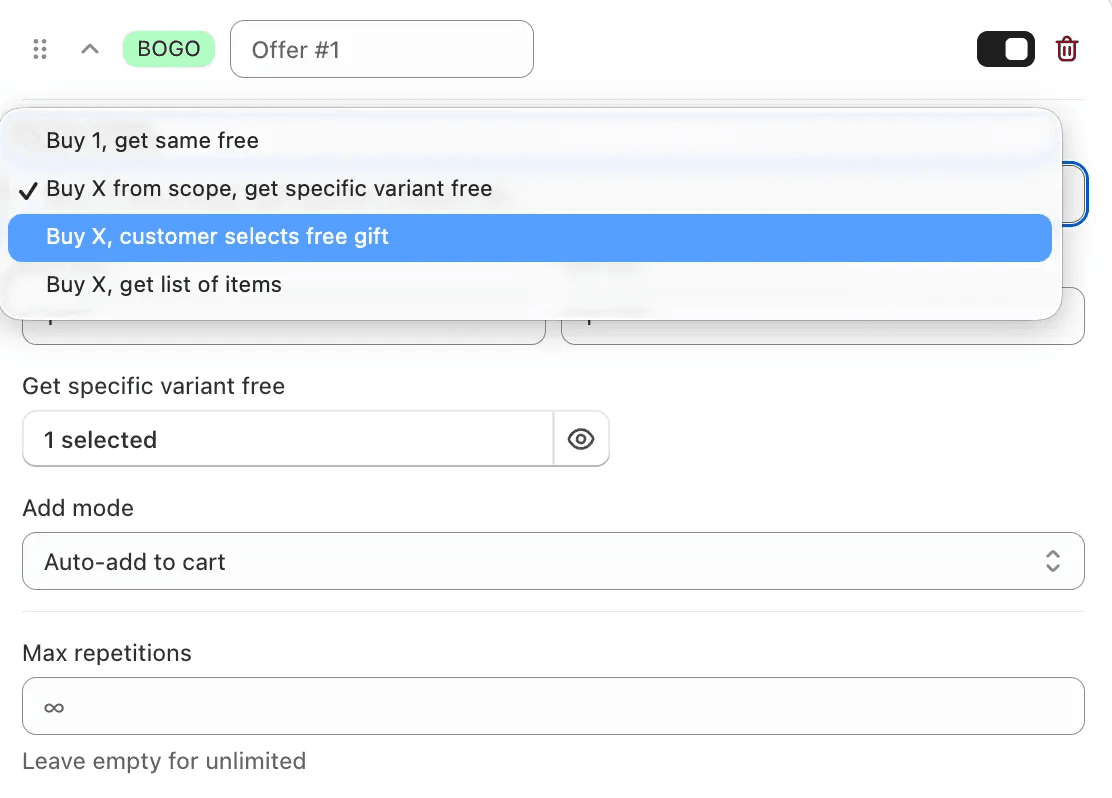Click the left input partially hidden by menu
Screen dimensions: 1112x798
coord(284,333)
